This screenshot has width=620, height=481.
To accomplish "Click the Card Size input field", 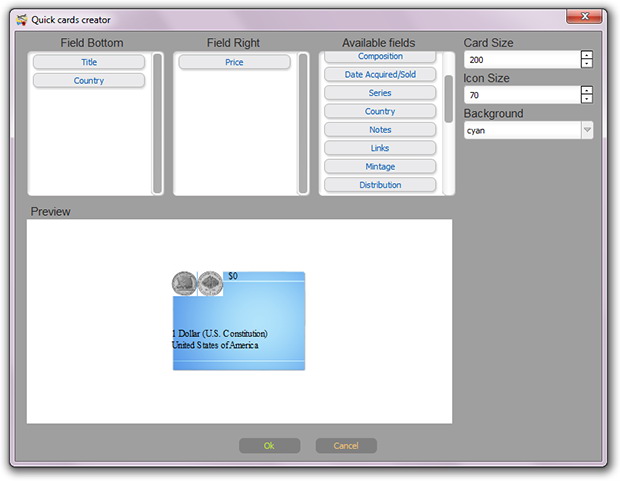I will [522, 60].
